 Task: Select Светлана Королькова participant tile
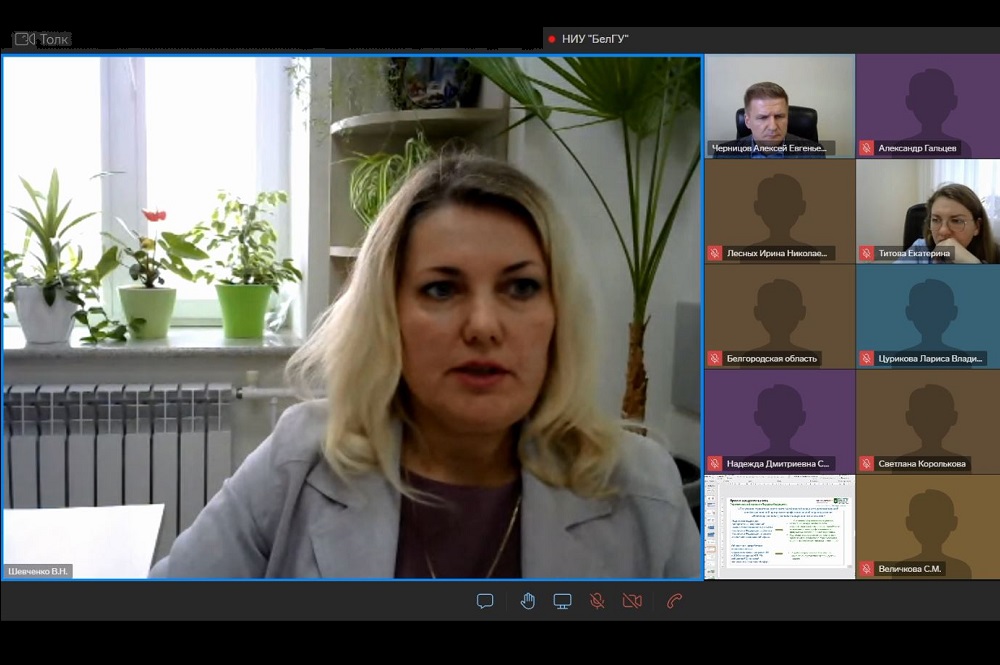coord(928,420)
